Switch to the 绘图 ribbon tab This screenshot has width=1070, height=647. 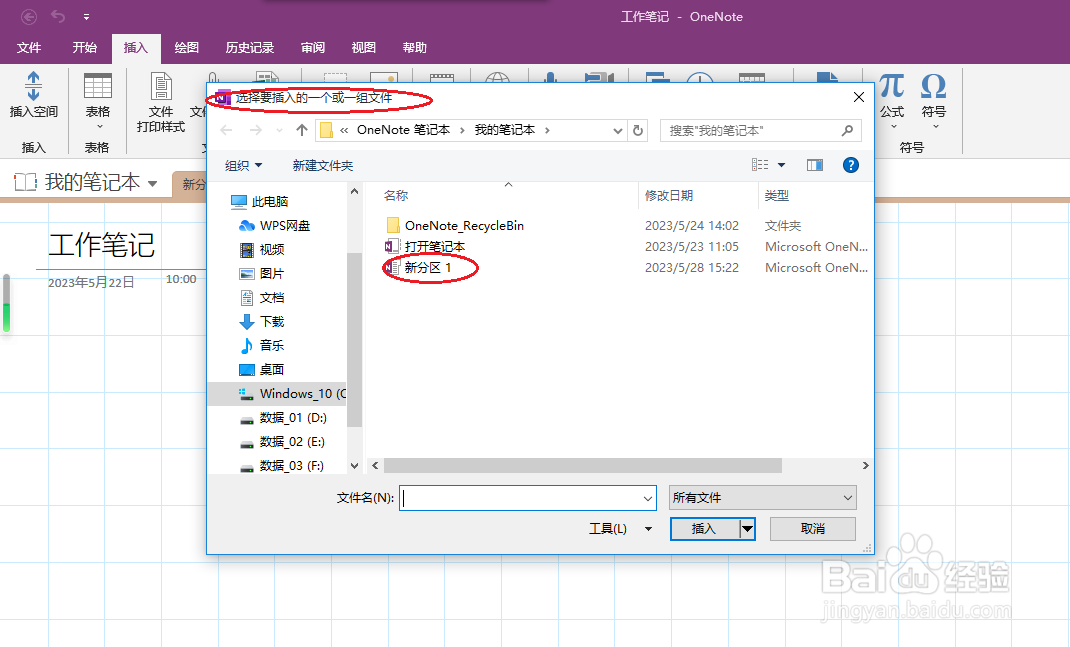click(186, 47)
